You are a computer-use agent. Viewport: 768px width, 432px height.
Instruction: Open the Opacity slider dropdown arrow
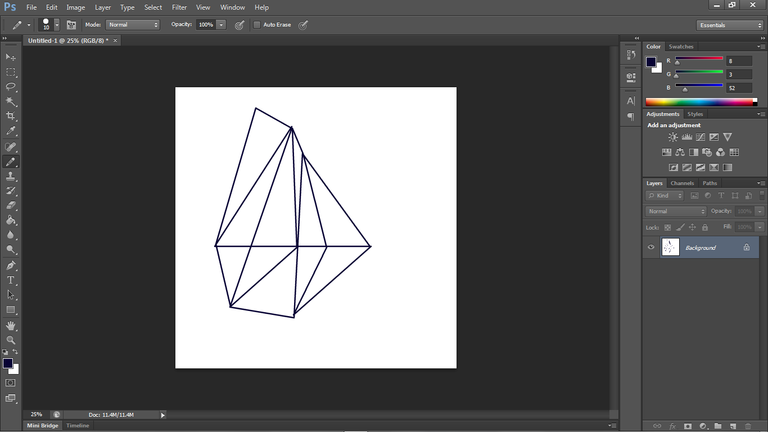point(221,24)
